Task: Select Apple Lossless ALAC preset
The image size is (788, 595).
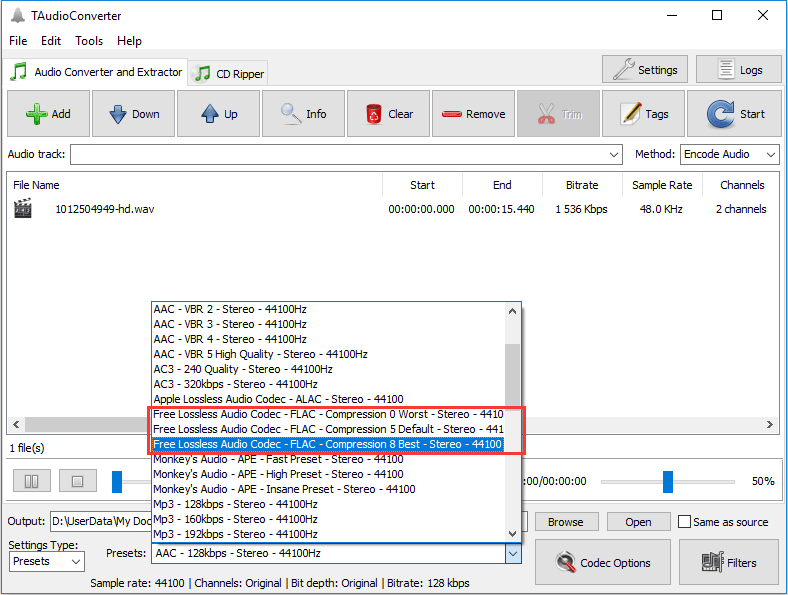Action: (x=328, y=399)
